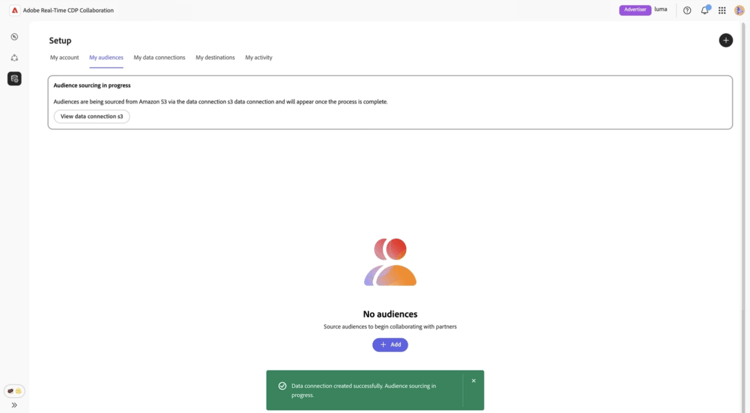Click the audiences placeholder illustration
This screenshot has width=750, height=413.
point(390,262)
